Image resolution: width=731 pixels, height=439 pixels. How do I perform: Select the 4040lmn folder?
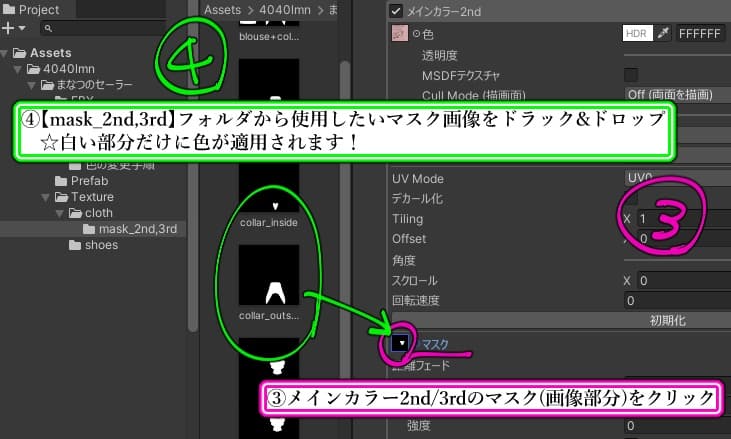pos(69,69)
